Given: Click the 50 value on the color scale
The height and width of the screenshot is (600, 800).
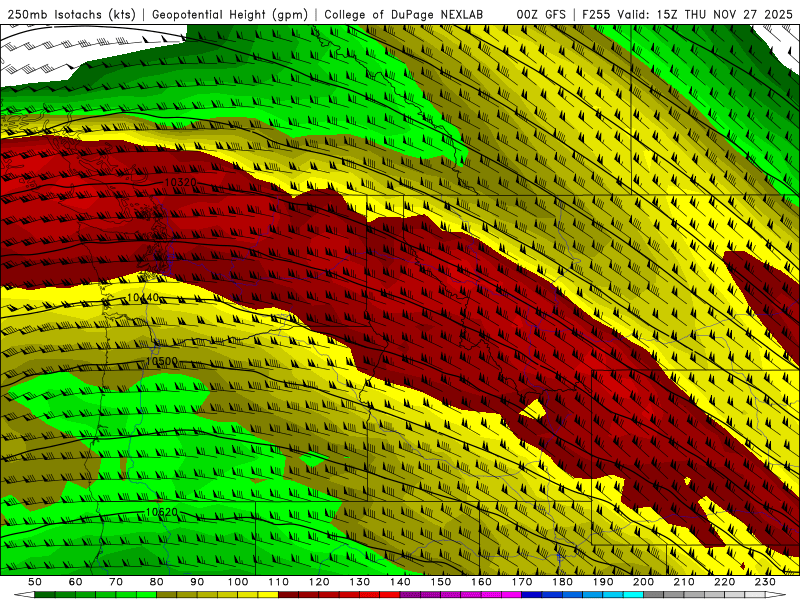Looking at the screenshot, I should [35, 582].
